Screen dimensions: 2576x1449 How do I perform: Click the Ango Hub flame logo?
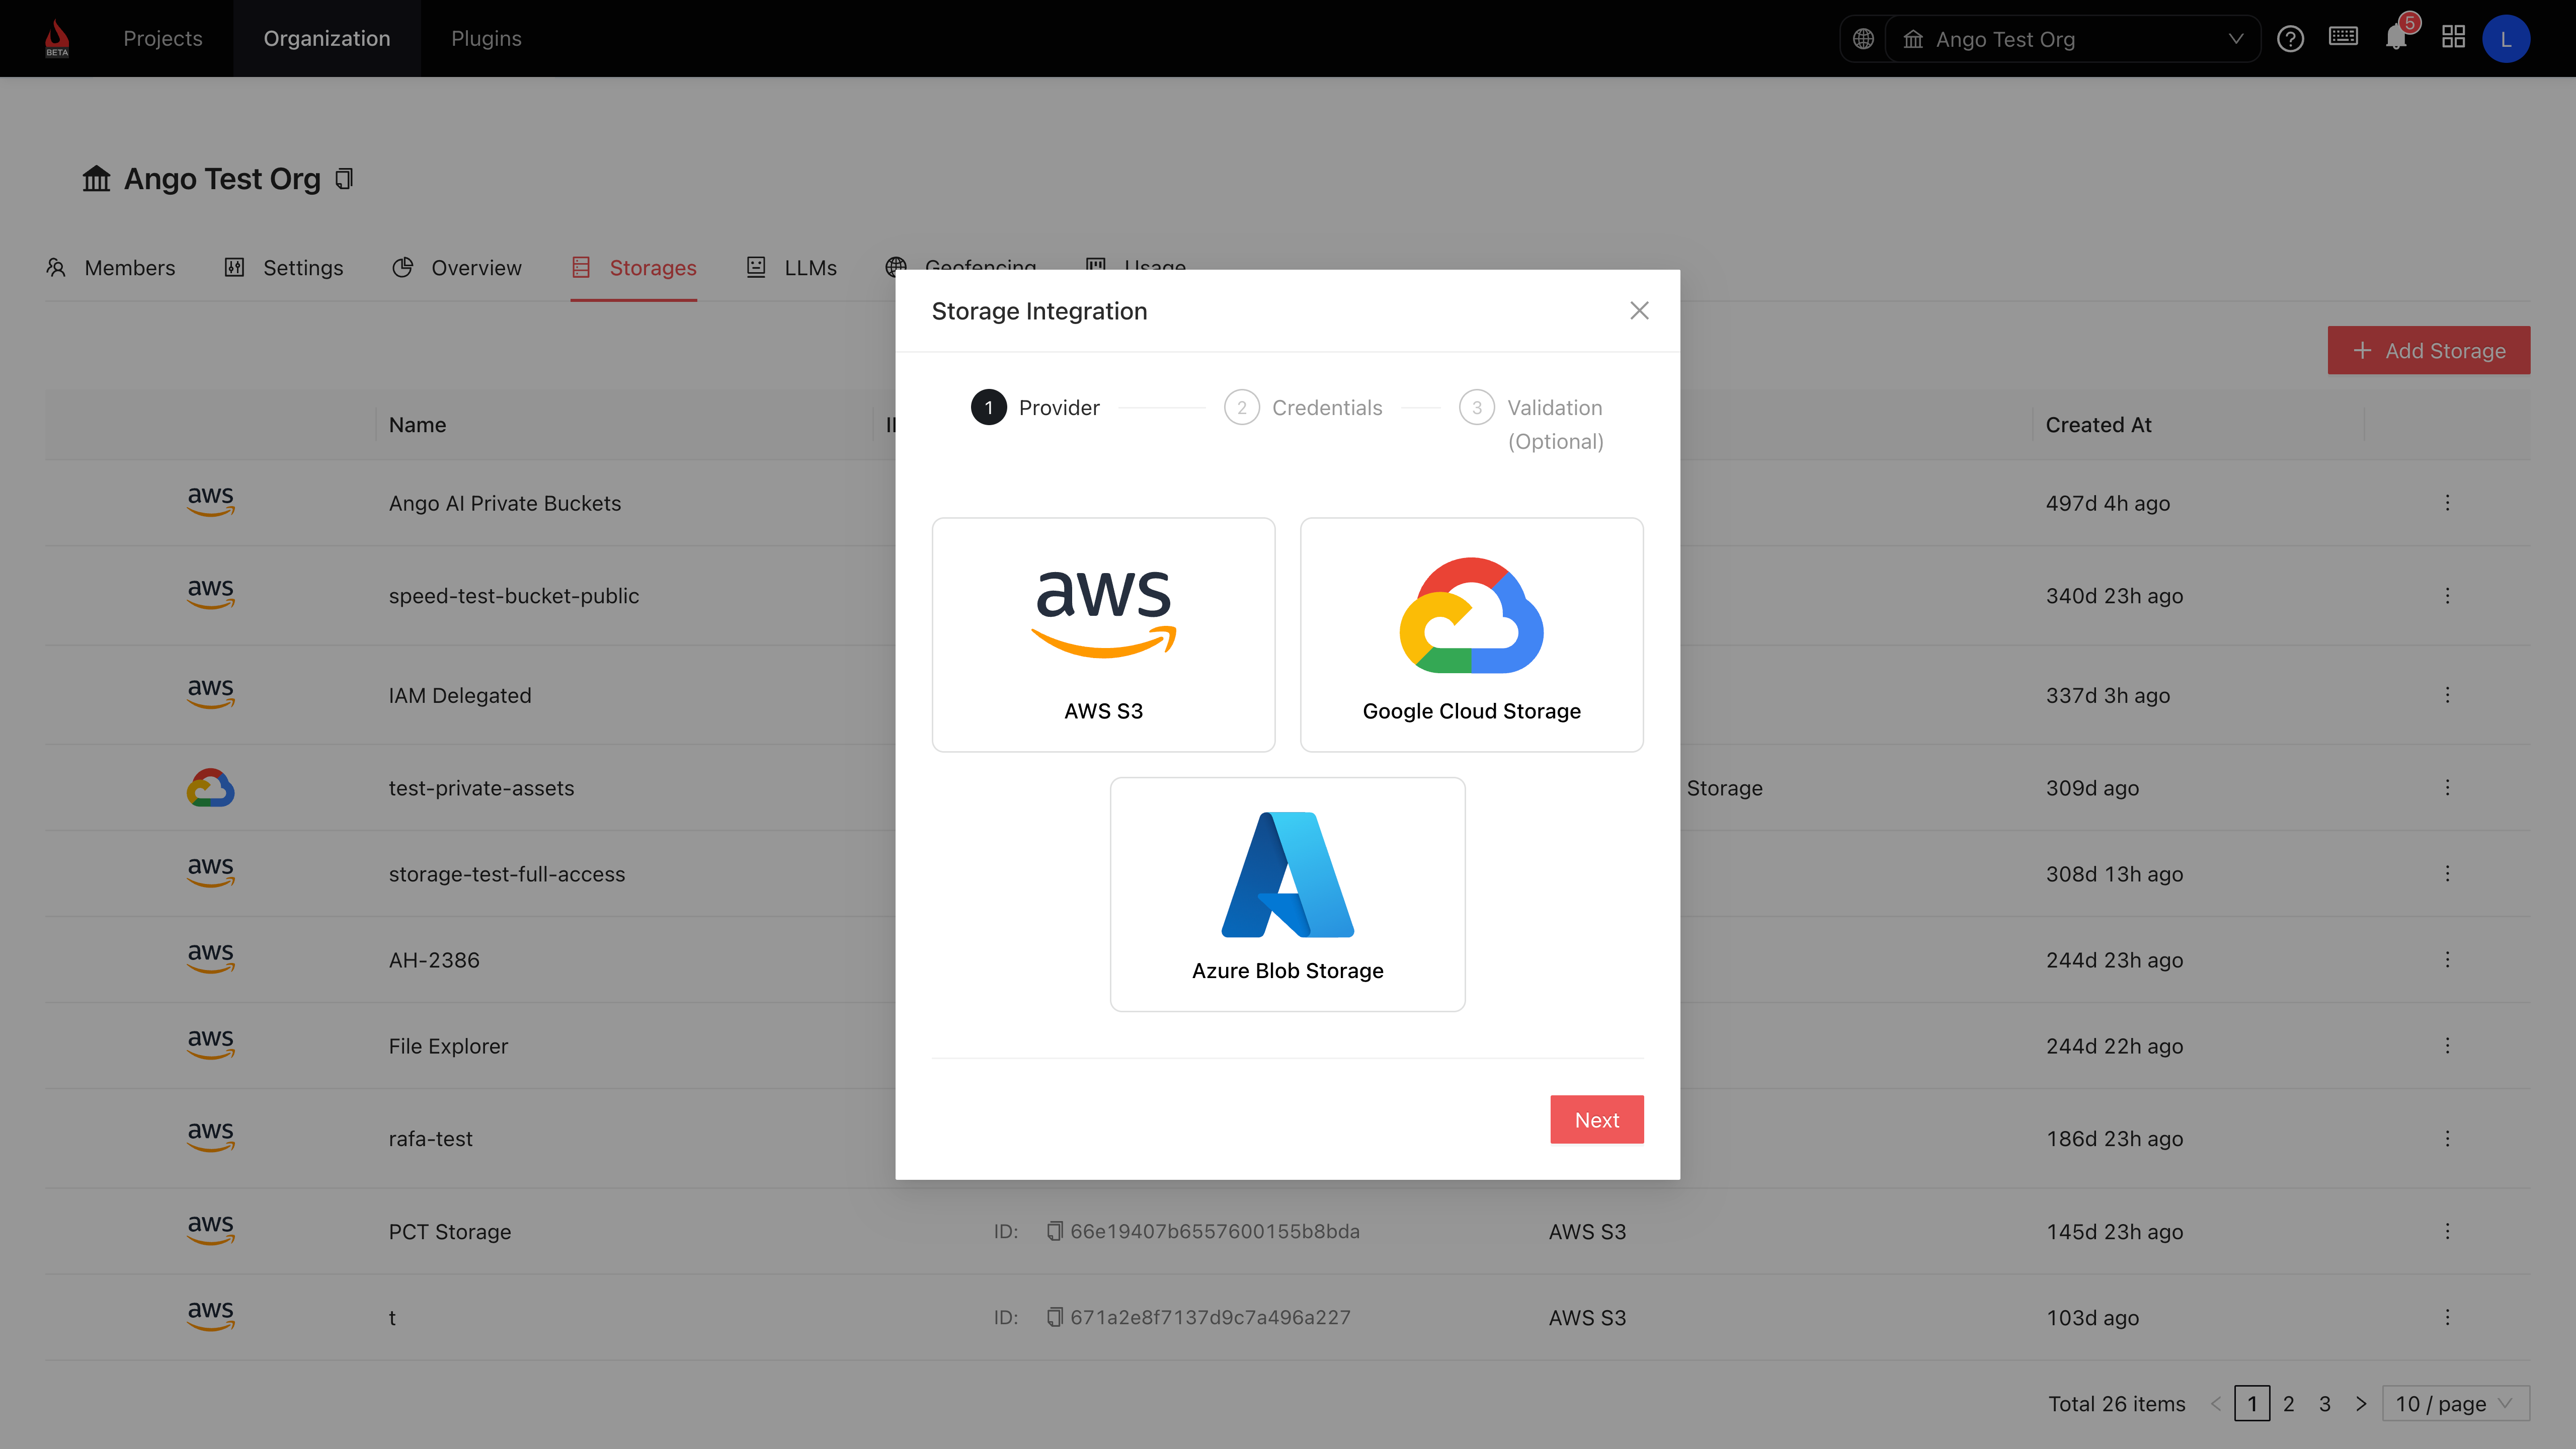click(x=57, y=38)
